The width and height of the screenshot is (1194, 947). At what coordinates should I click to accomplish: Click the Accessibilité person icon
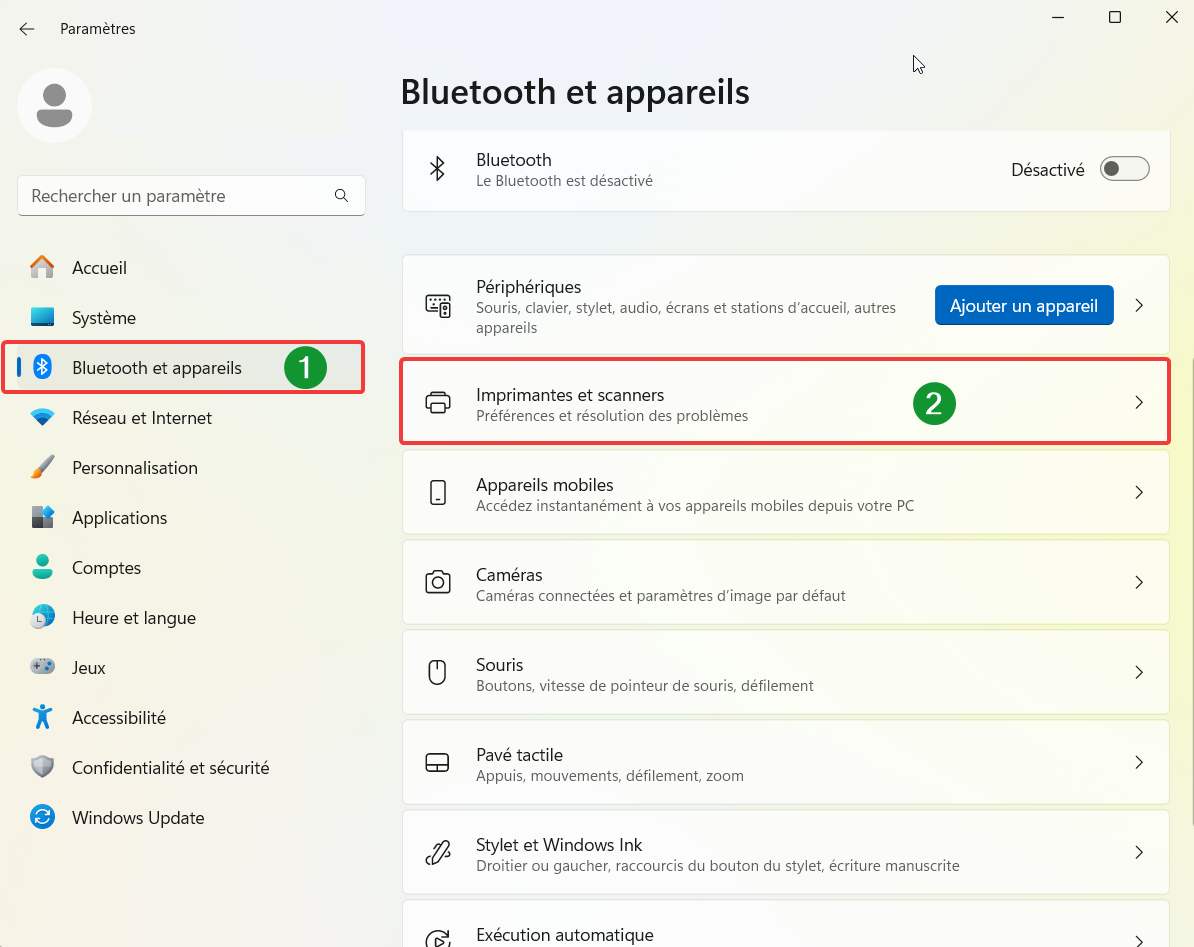click(42, 717)
